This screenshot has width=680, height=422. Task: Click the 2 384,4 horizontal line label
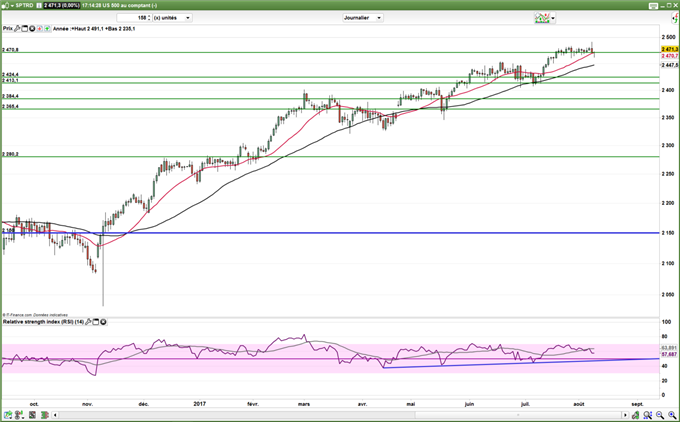click(10, 96)
